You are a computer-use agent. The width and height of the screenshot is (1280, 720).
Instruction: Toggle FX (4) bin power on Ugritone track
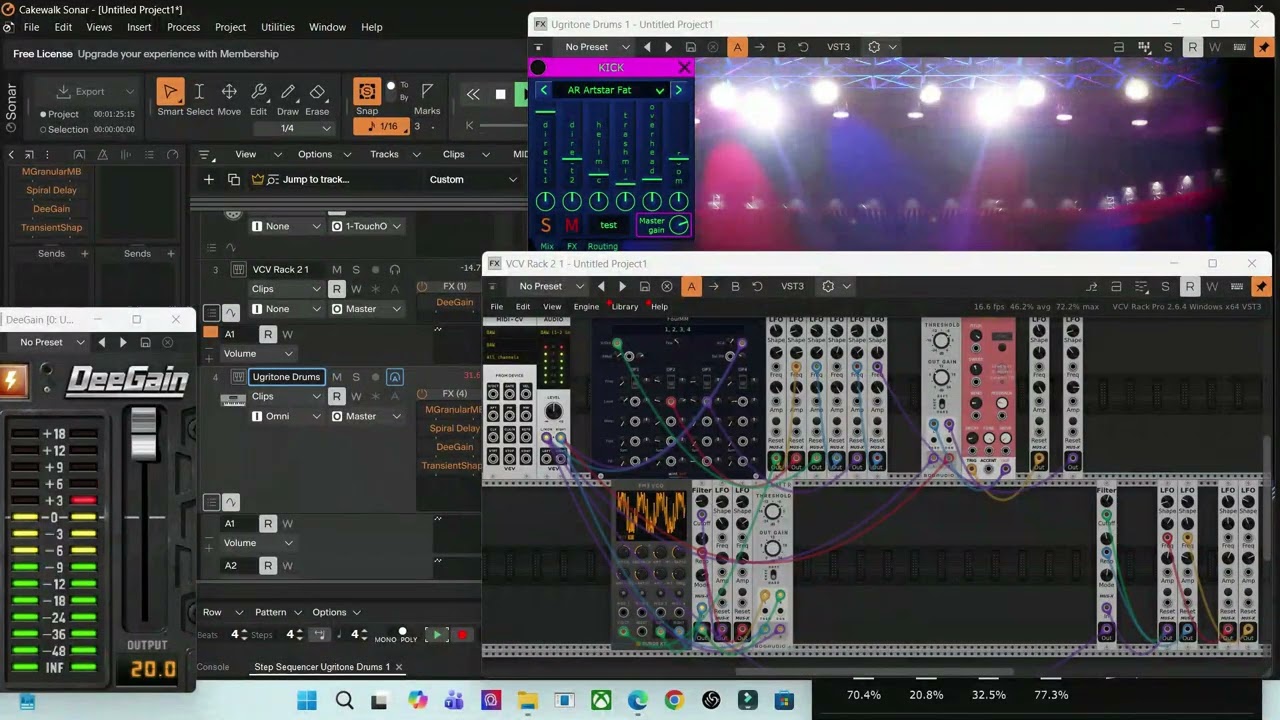coord(423,394)
